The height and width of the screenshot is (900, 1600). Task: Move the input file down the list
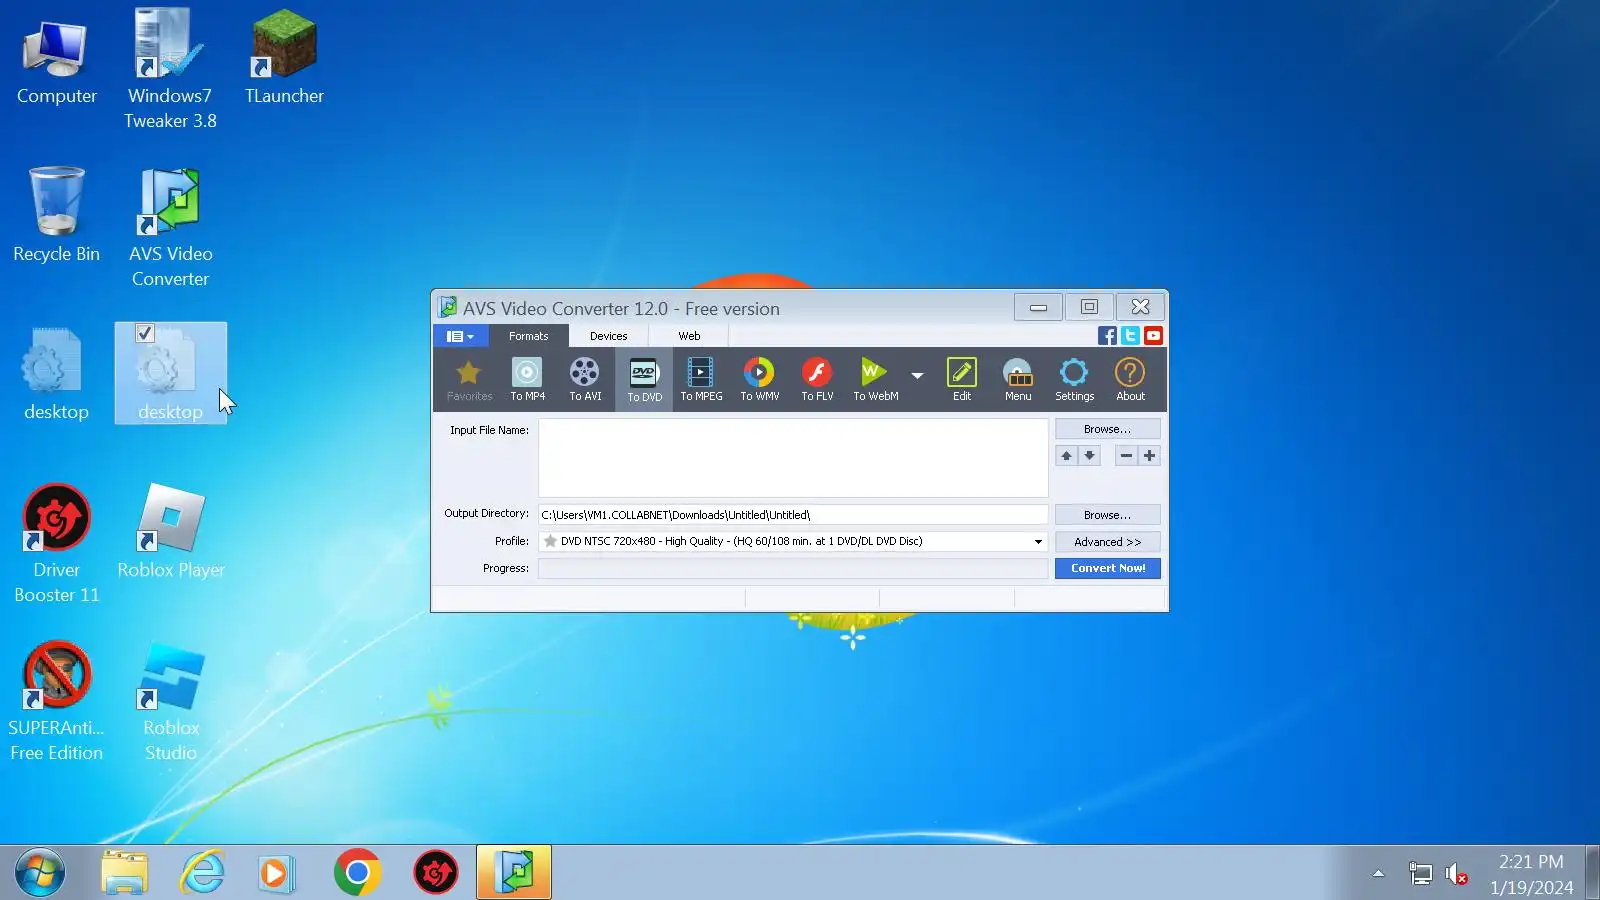click(1089, 456)
